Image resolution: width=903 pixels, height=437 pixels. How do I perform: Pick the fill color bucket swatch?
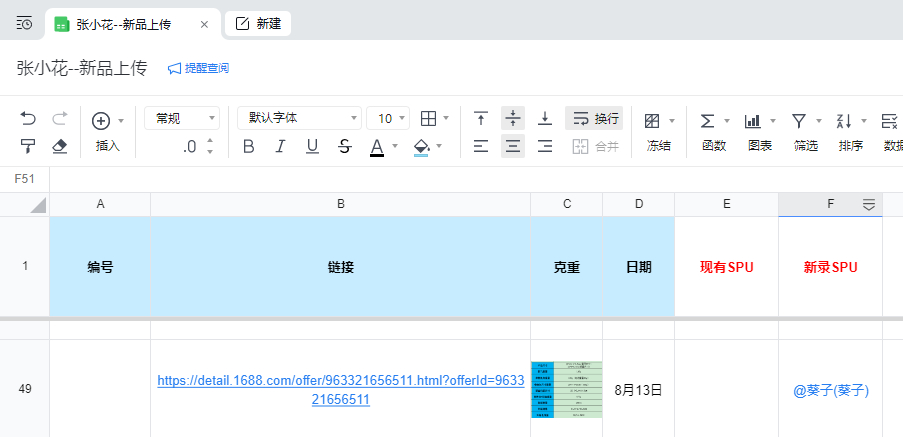(x=421, y=147)
